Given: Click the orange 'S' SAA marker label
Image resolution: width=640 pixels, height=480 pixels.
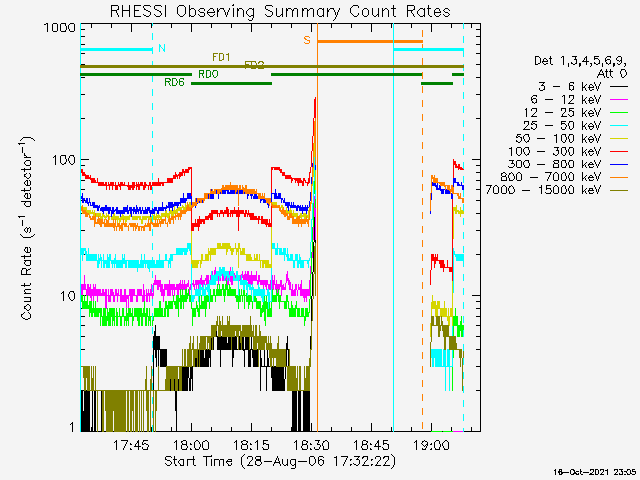Looking at the screenshot, I should coord(307,40).
